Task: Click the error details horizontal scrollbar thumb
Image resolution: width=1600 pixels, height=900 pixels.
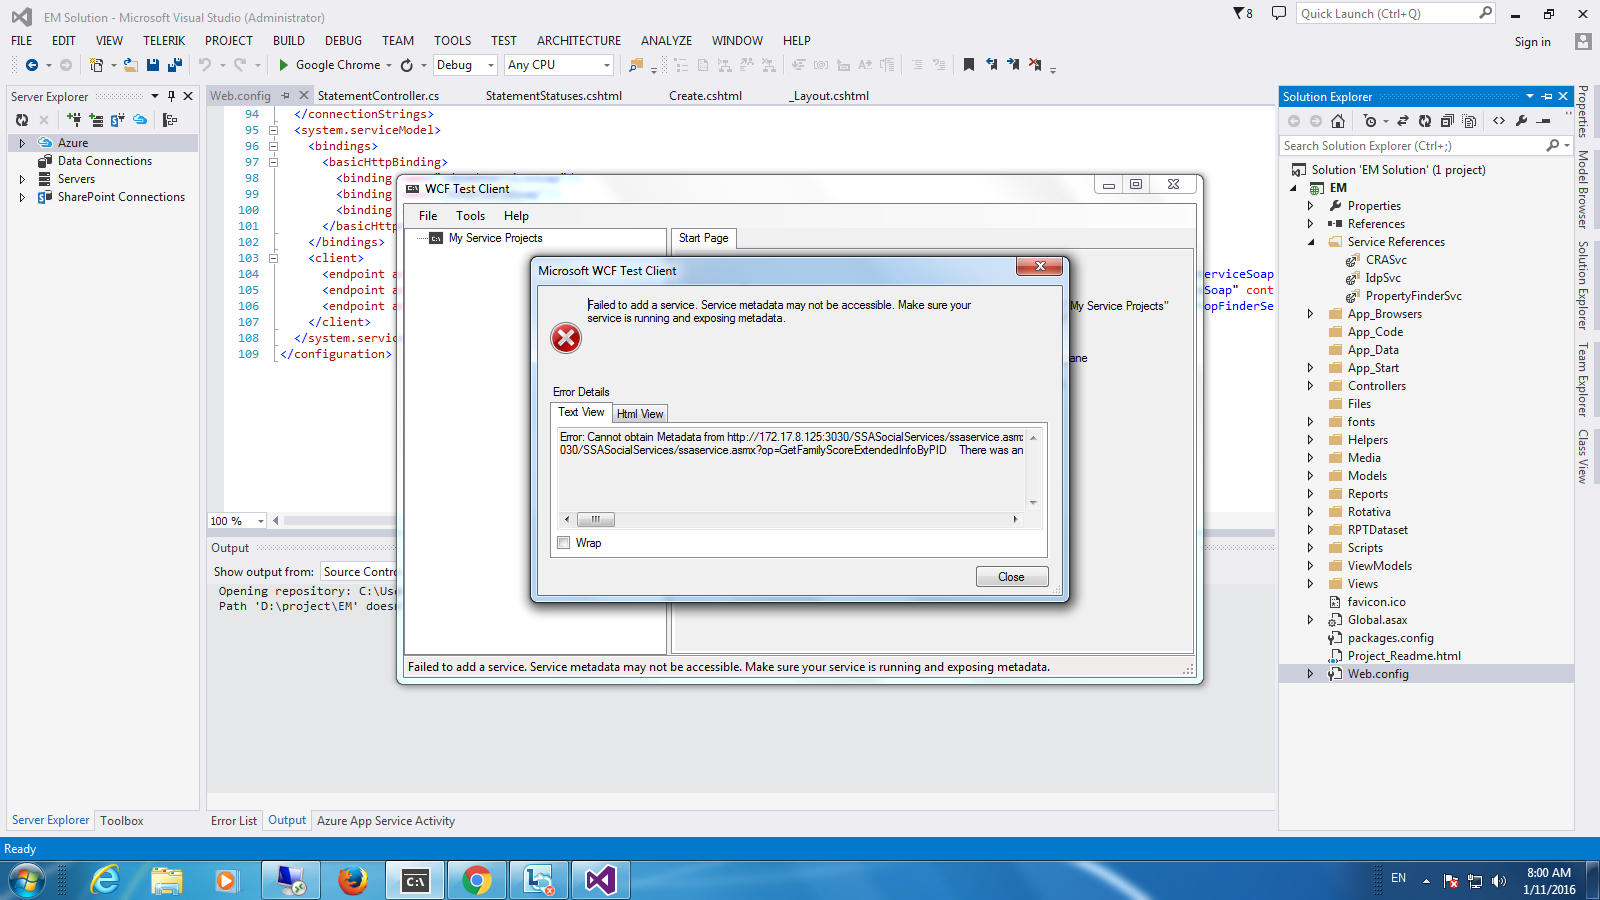Action: pyautogui.click(x=596, y=520)
